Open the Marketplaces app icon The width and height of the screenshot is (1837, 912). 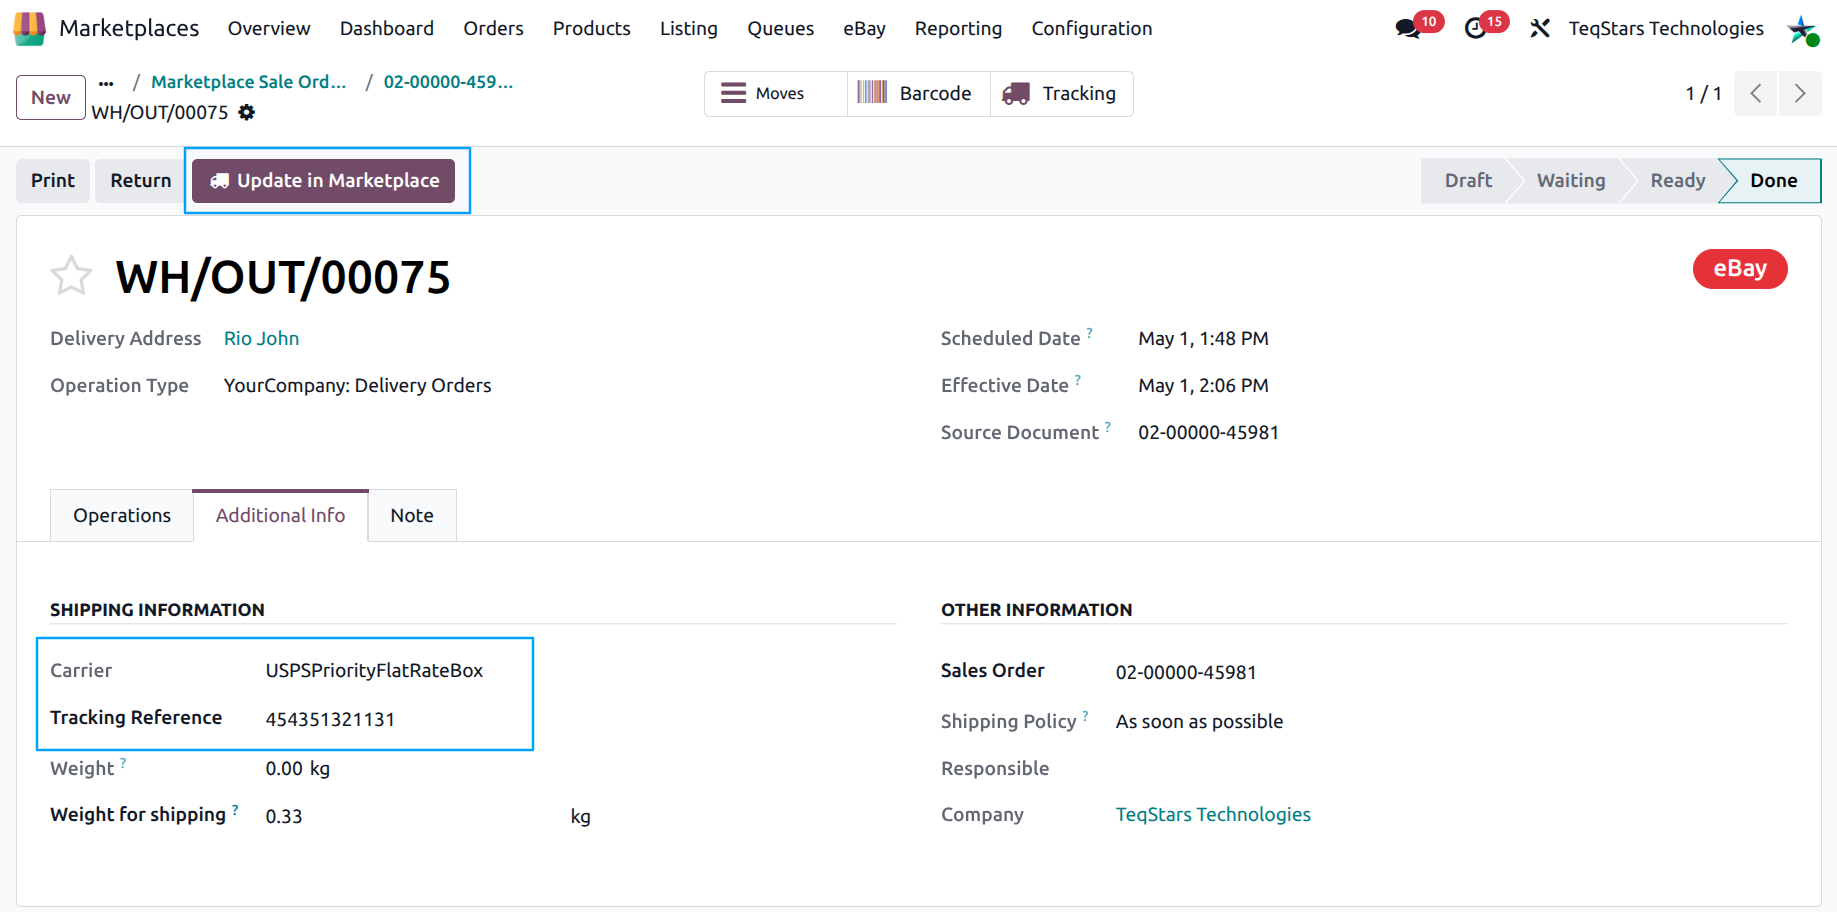(29, 28)
